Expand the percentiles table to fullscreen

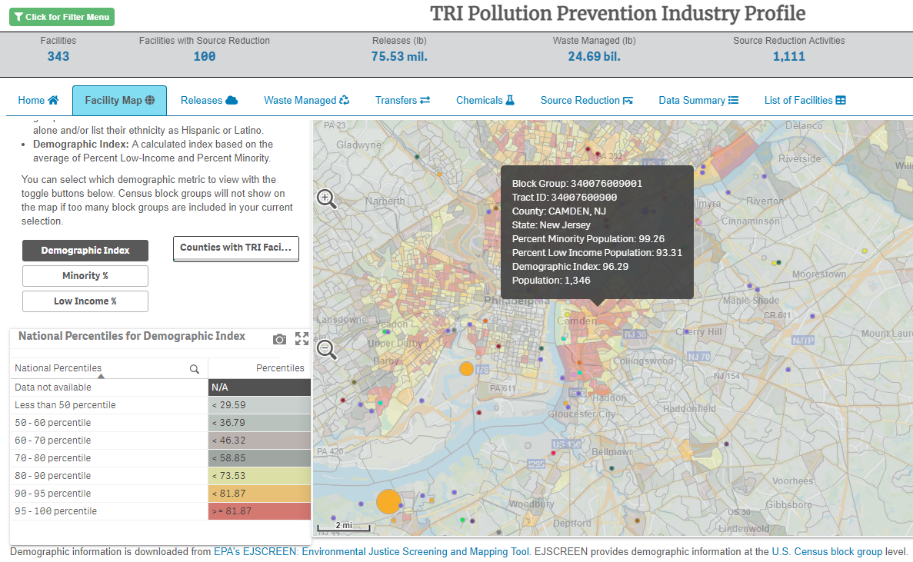(302, 338)
